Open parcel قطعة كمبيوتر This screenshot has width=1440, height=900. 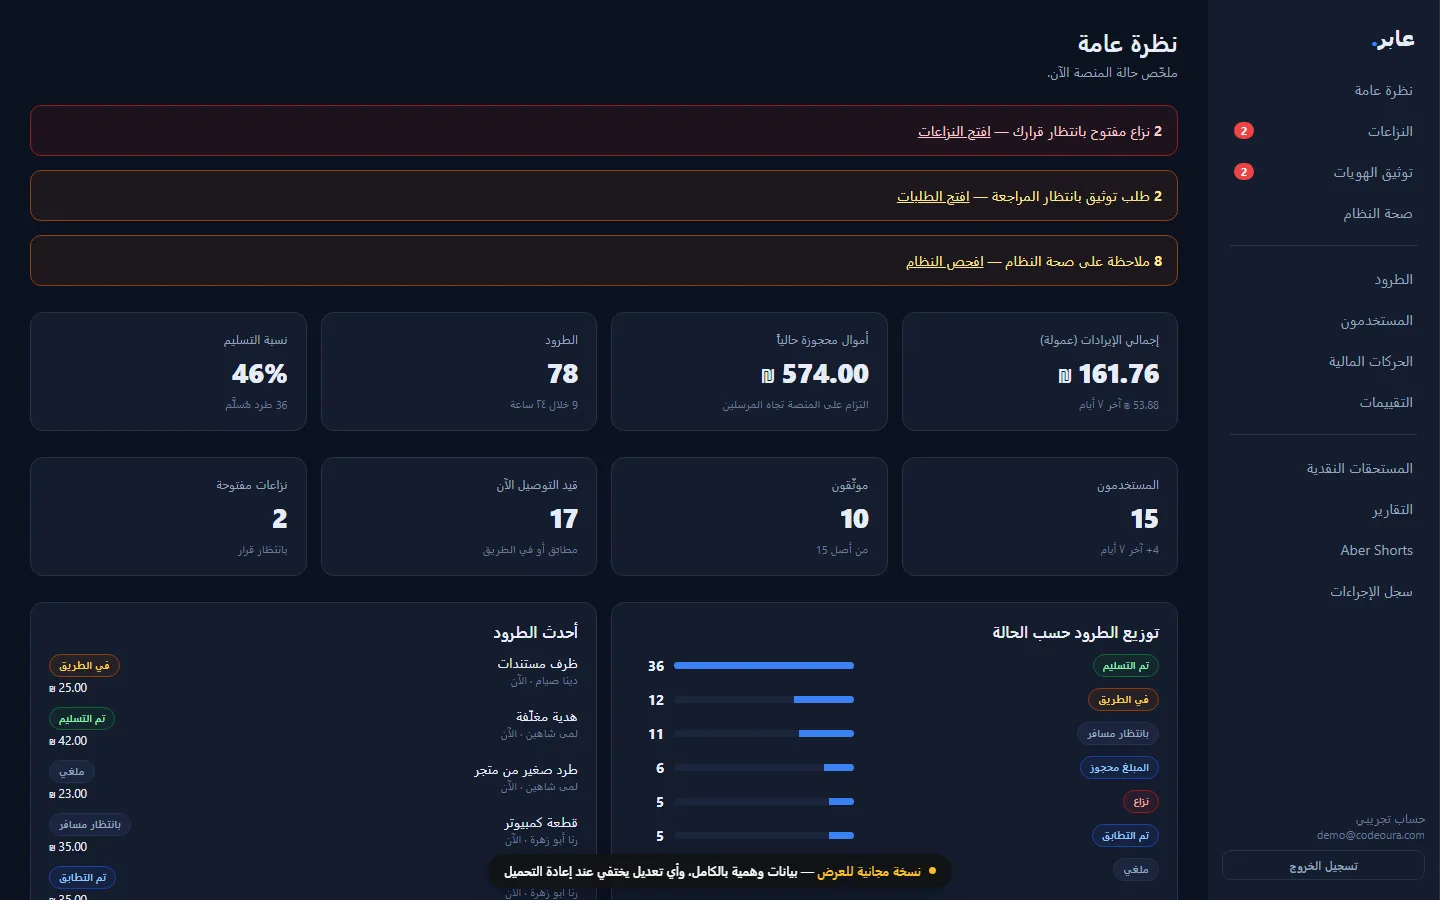coord(541,823)
